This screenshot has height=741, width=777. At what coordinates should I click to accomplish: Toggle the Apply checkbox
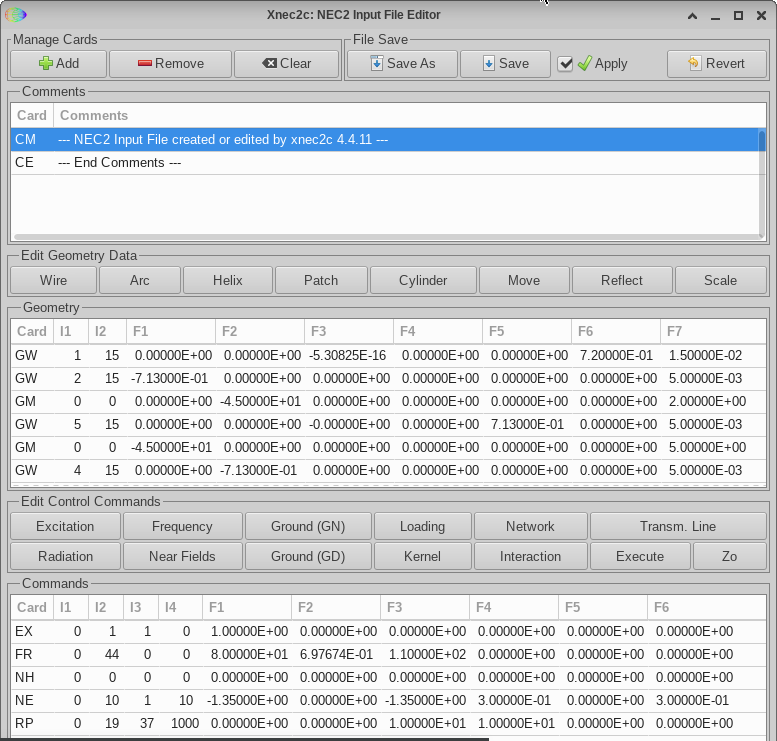566,64
